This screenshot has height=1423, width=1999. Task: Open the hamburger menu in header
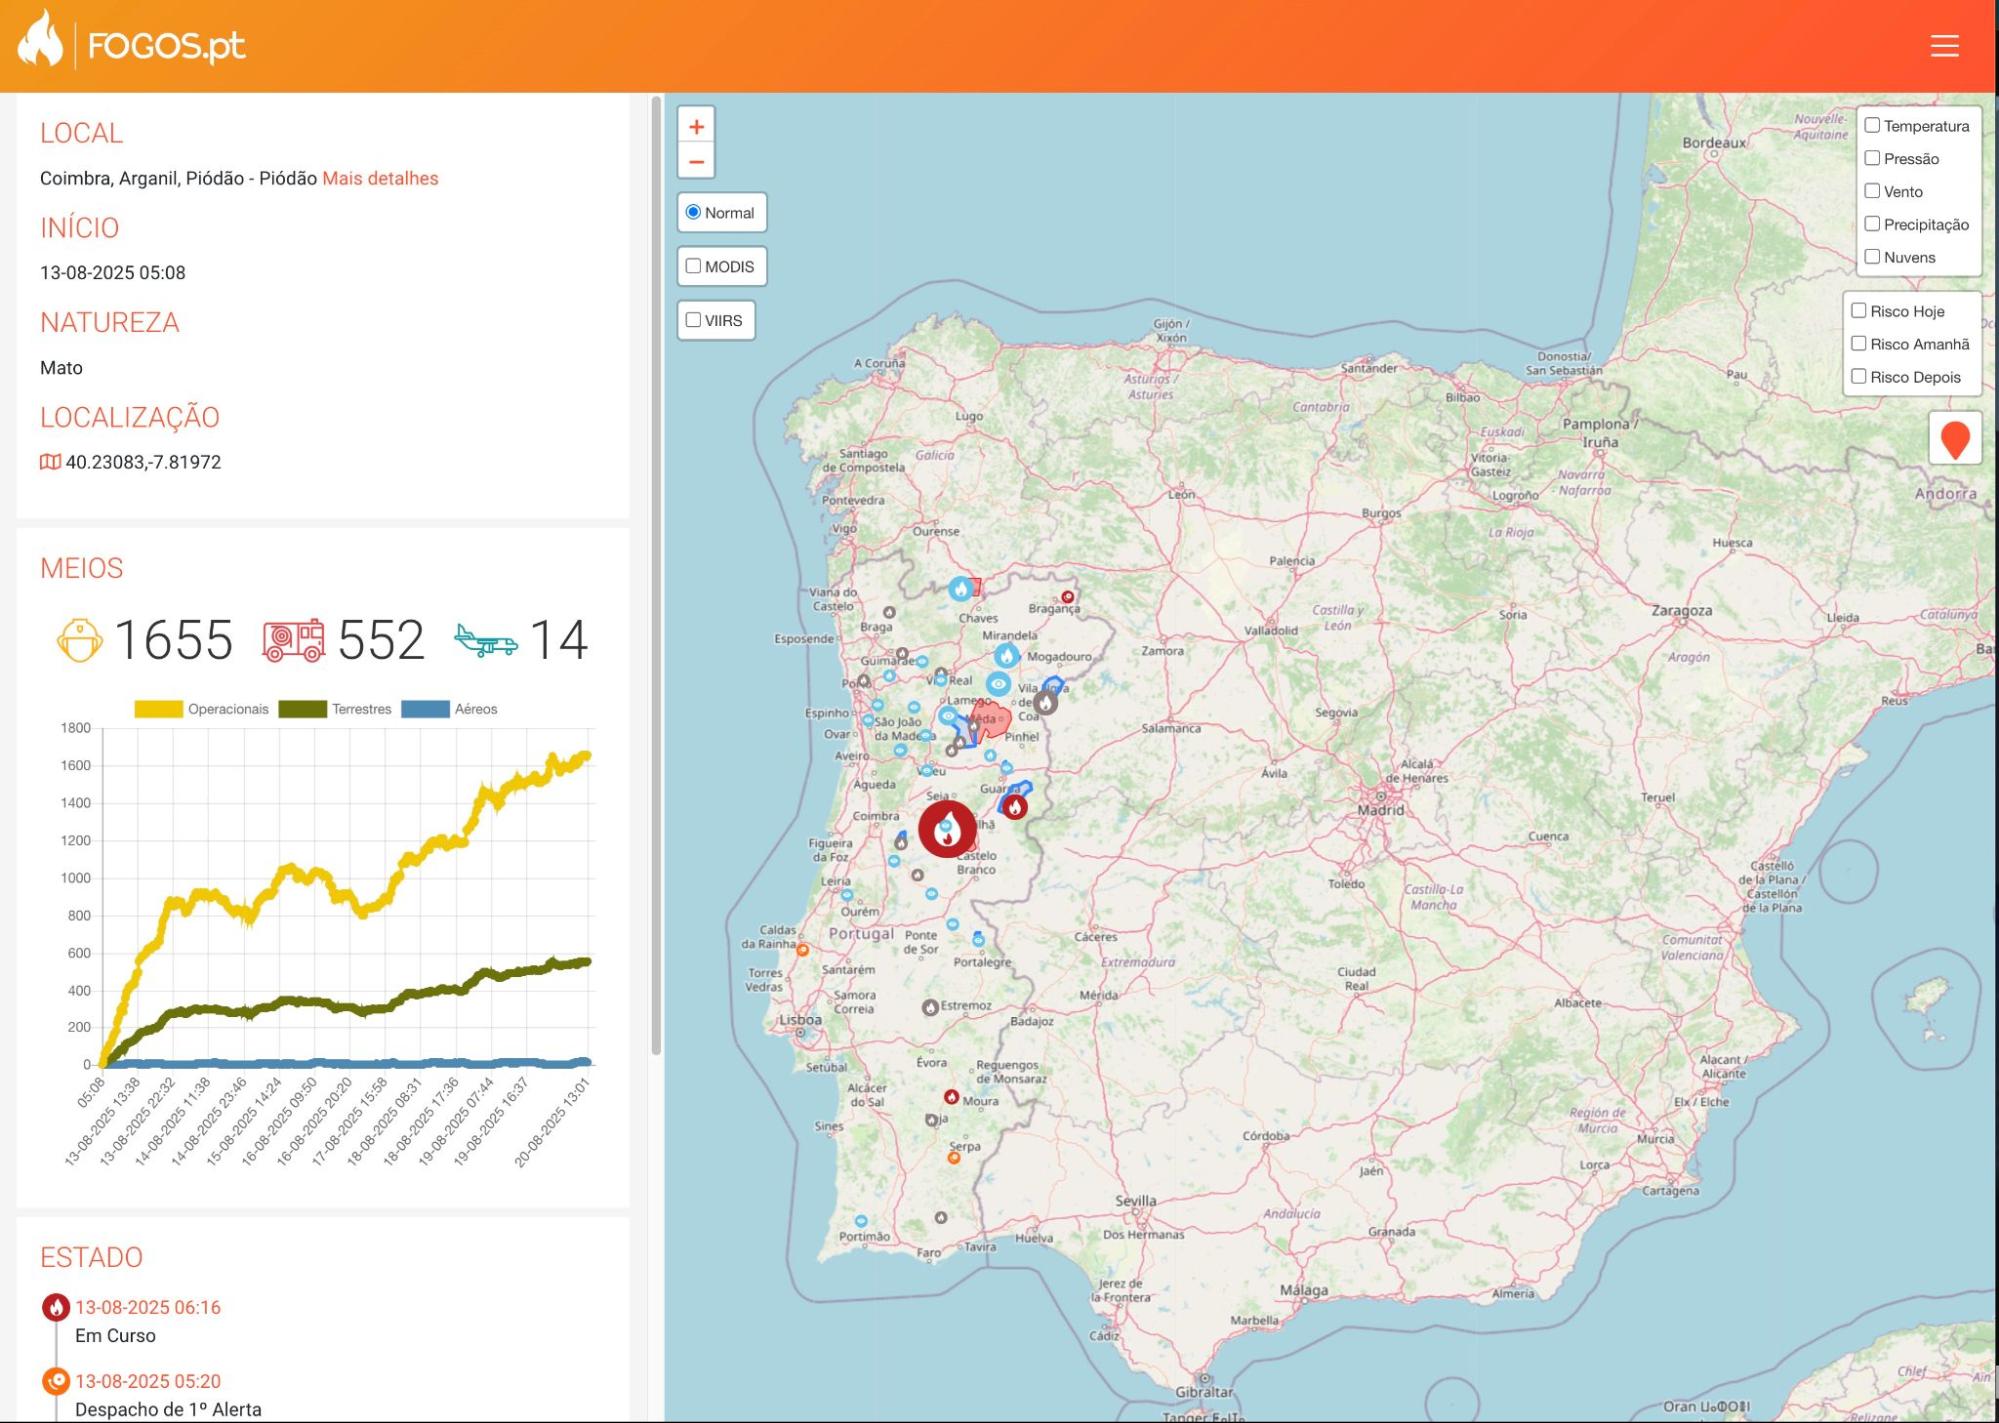point(1943,46)
